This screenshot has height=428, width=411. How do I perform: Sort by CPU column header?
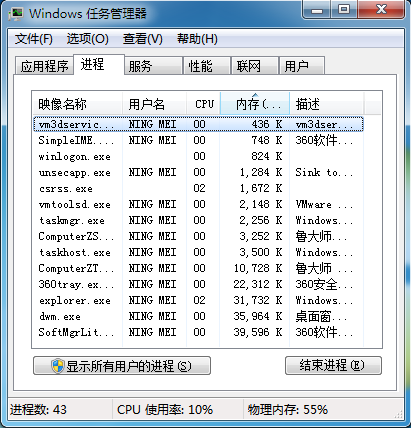click(203, 104)
